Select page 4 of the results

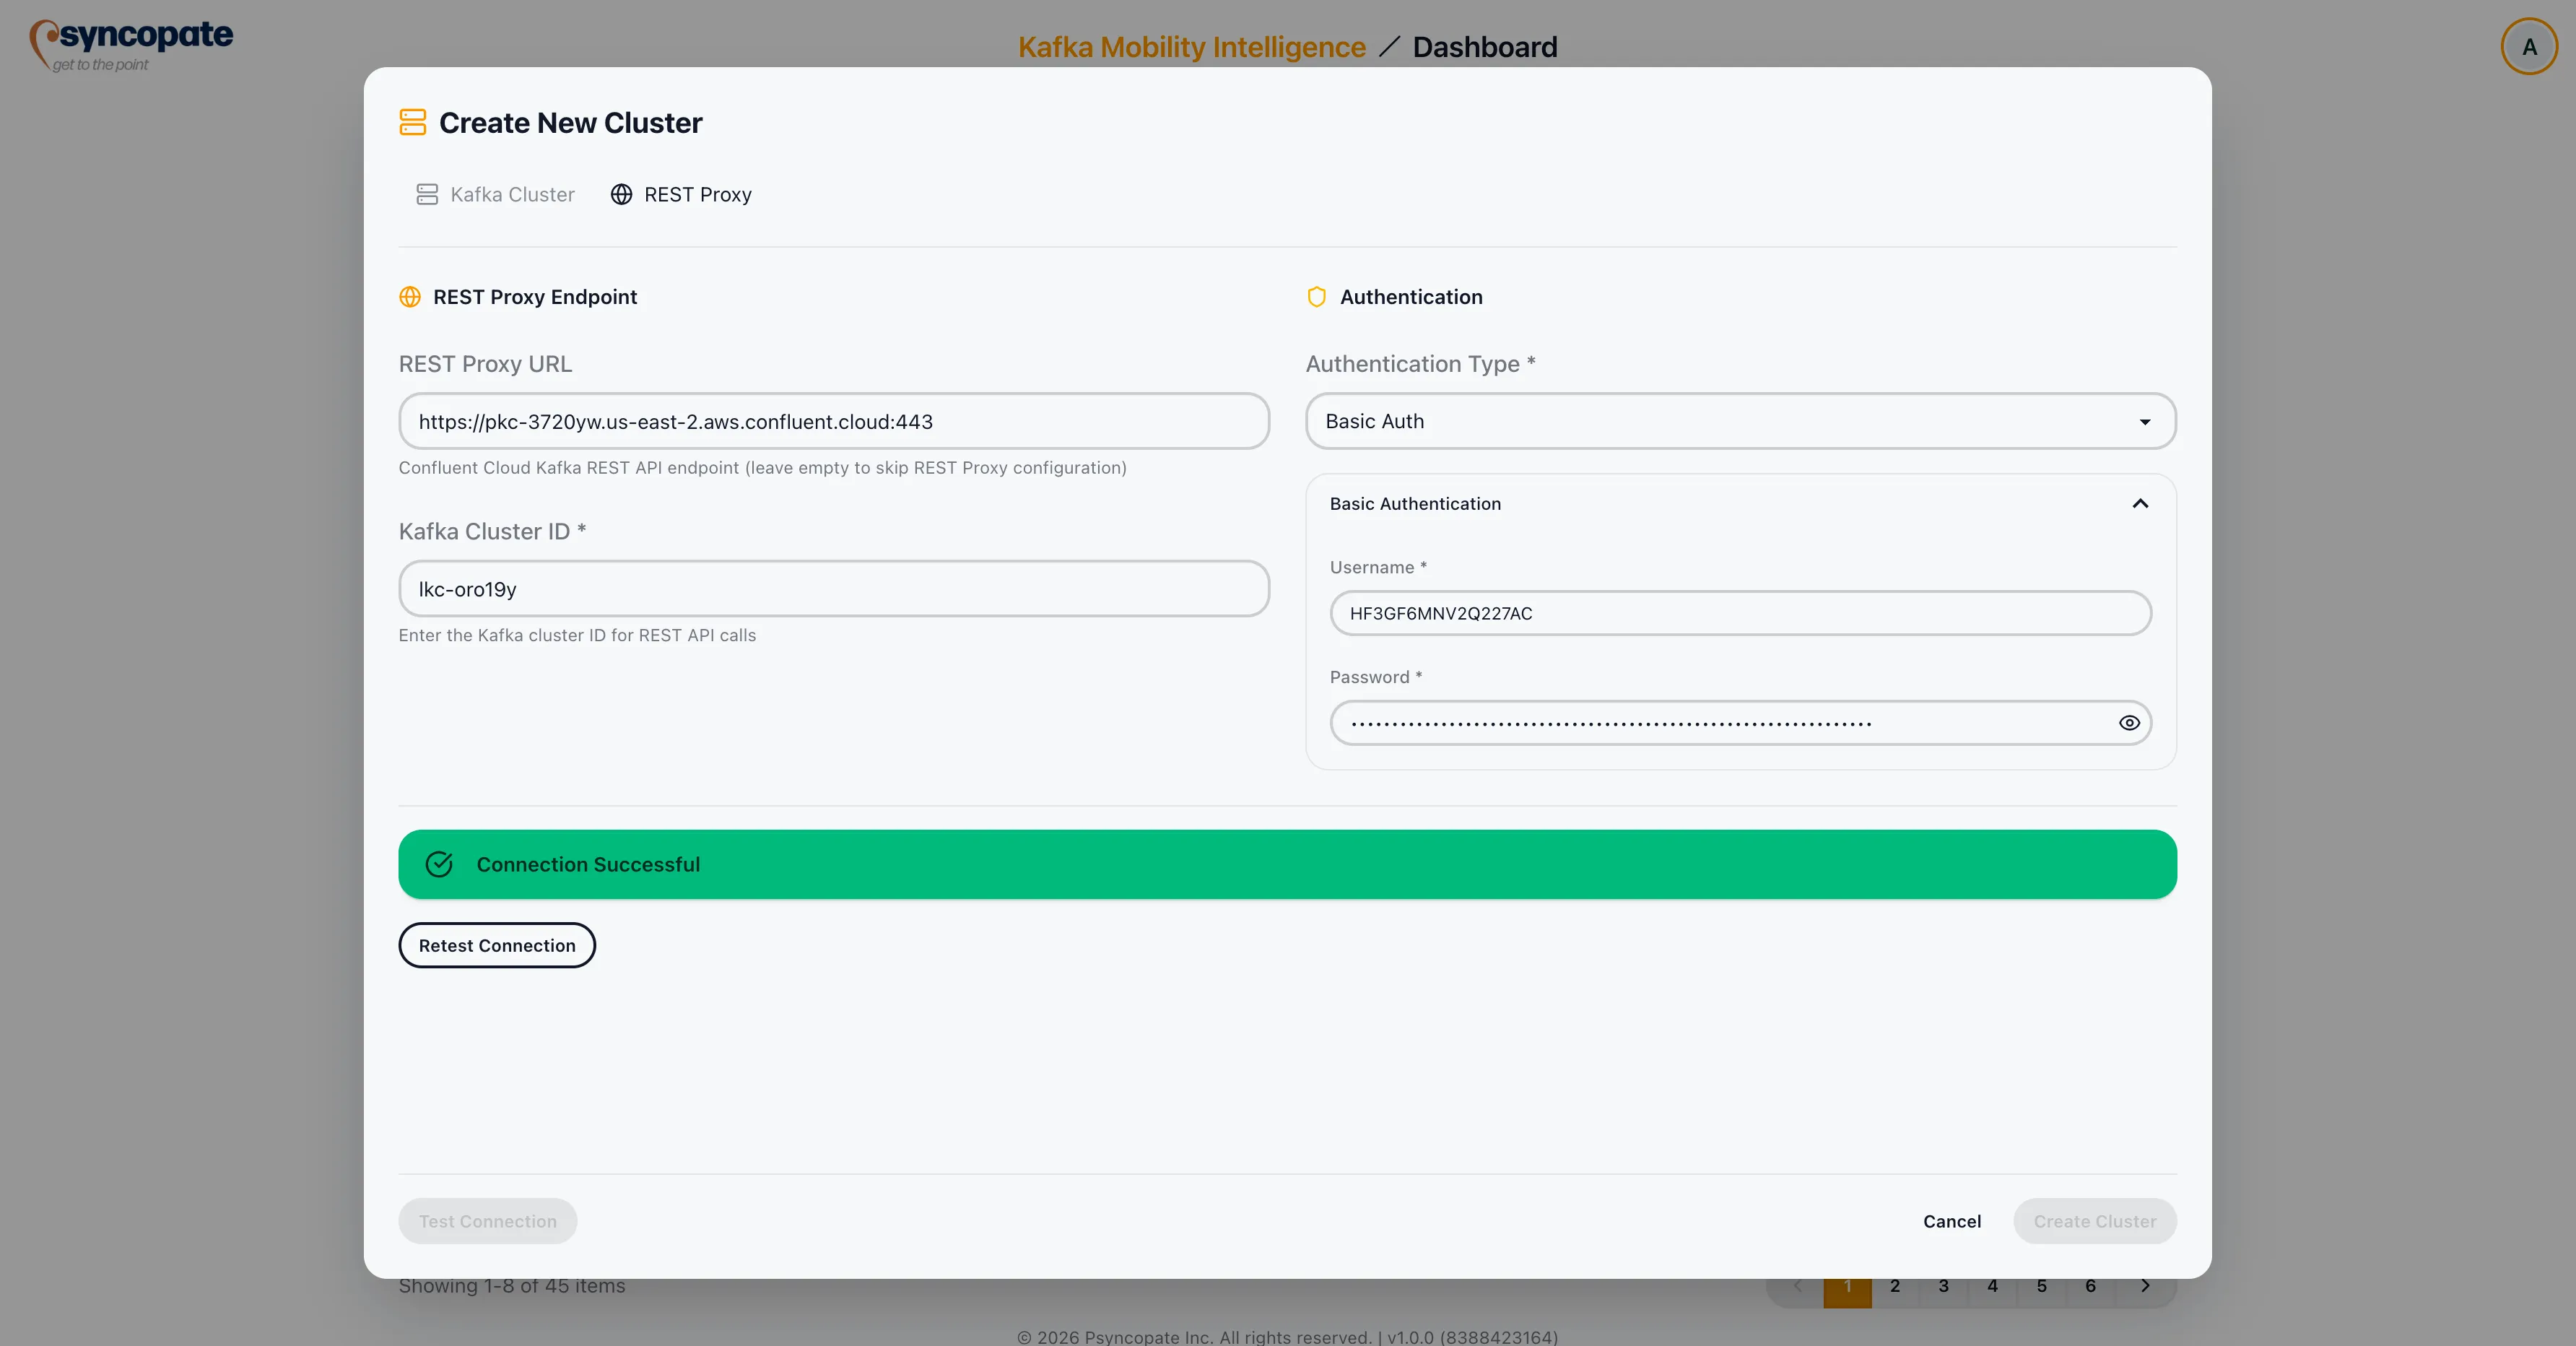click(1992, 1288)
